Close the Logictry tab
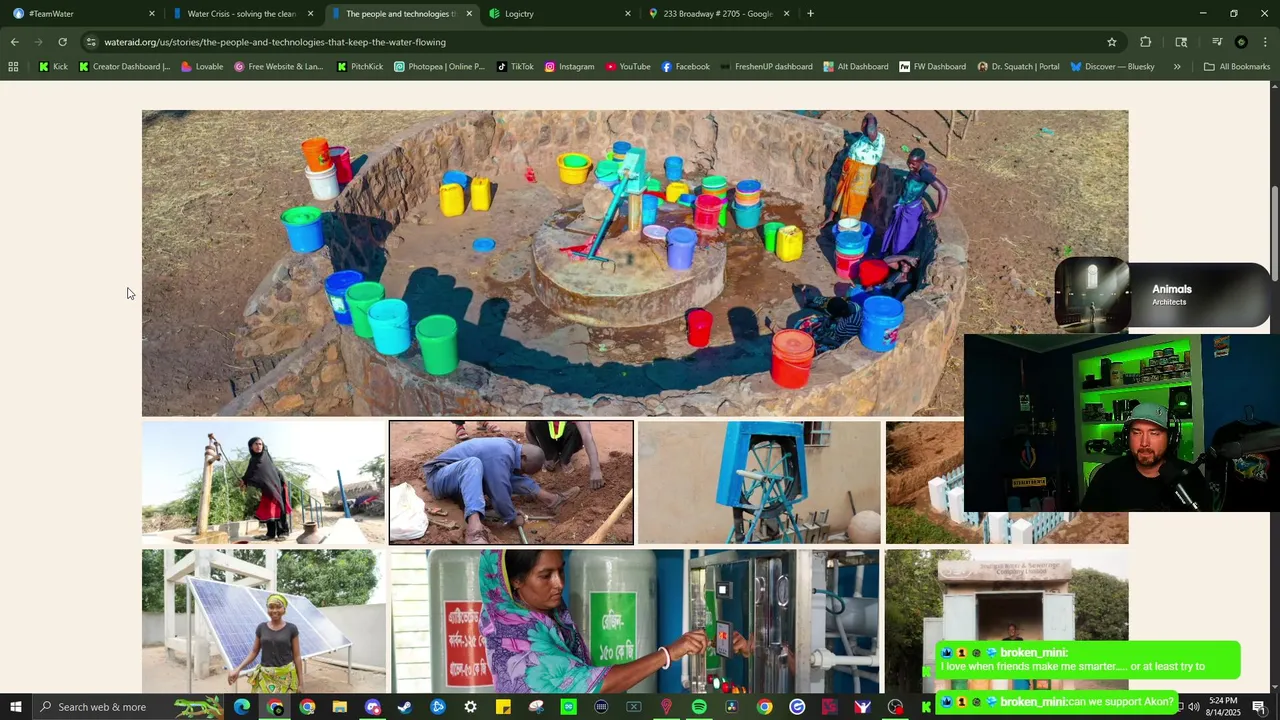 [x=628, y=14]
